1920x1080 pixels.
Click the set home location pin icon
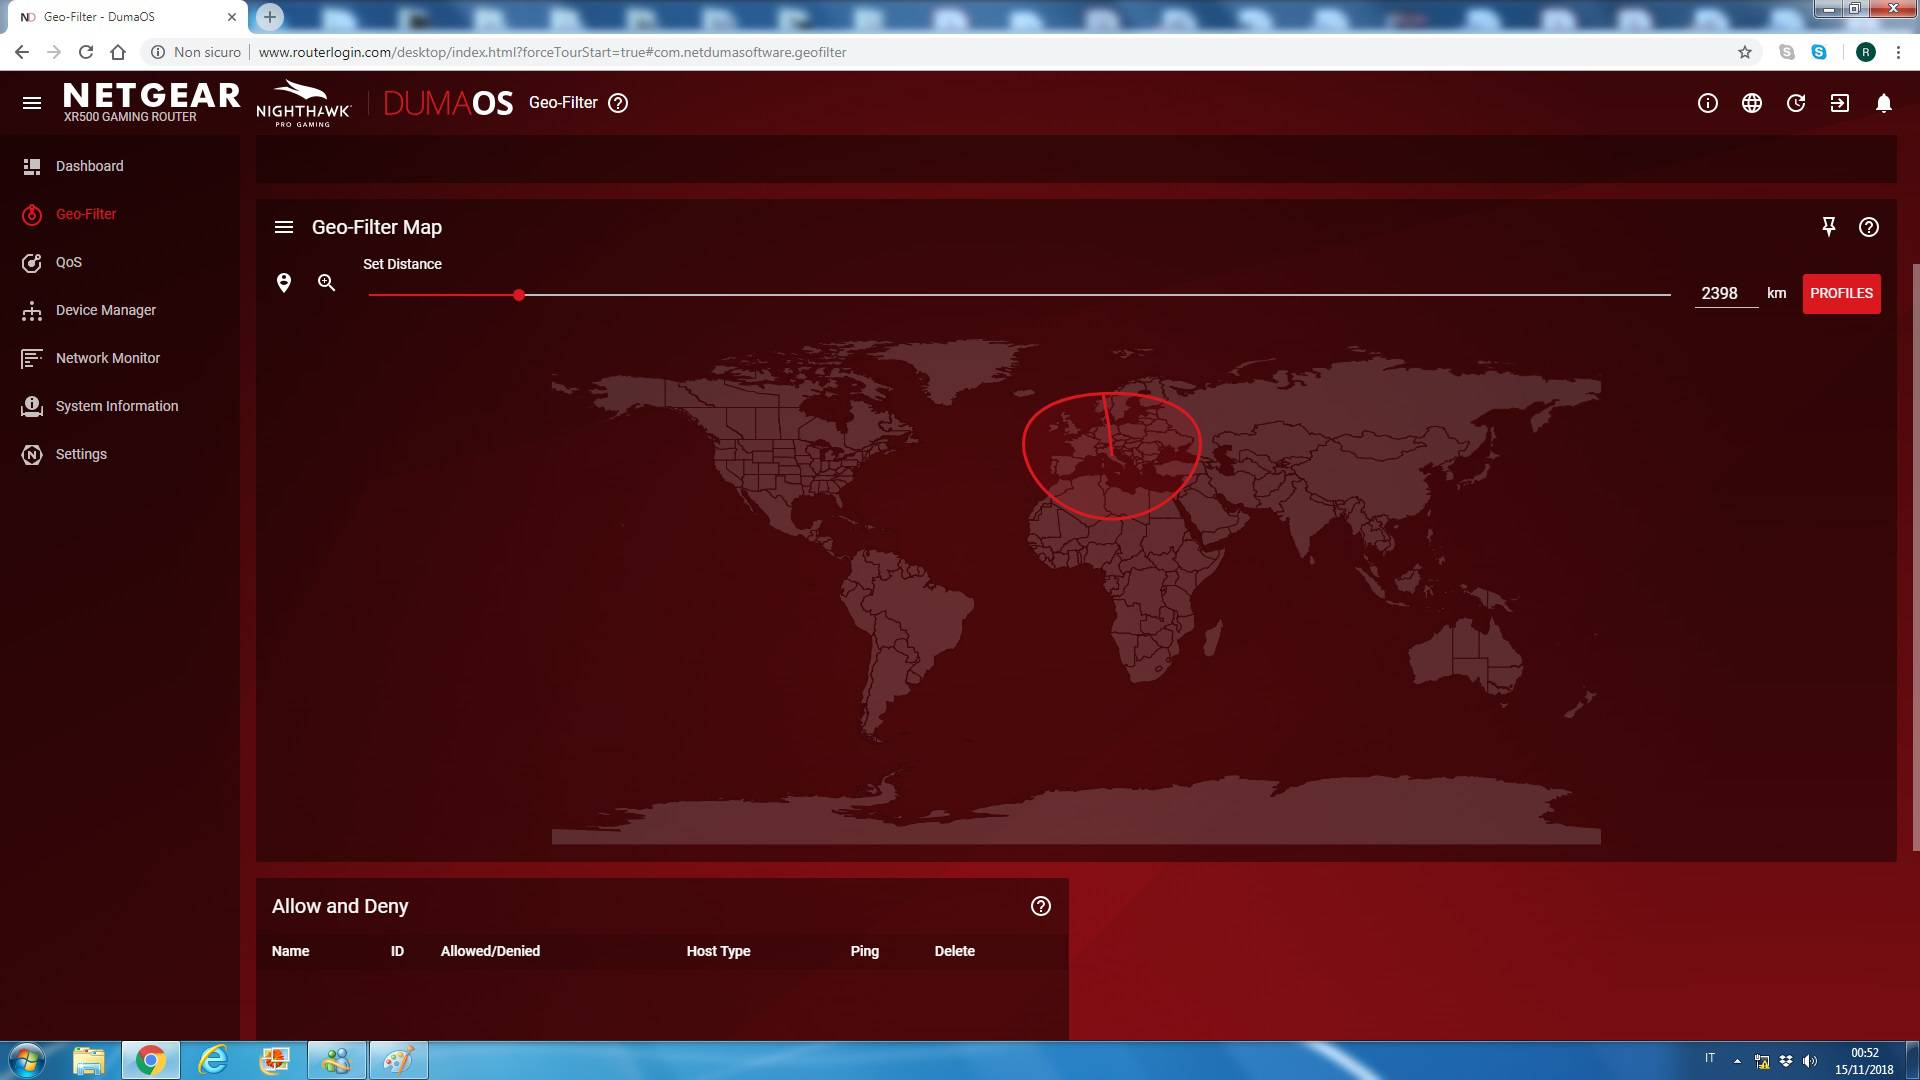tap(284, 283)
